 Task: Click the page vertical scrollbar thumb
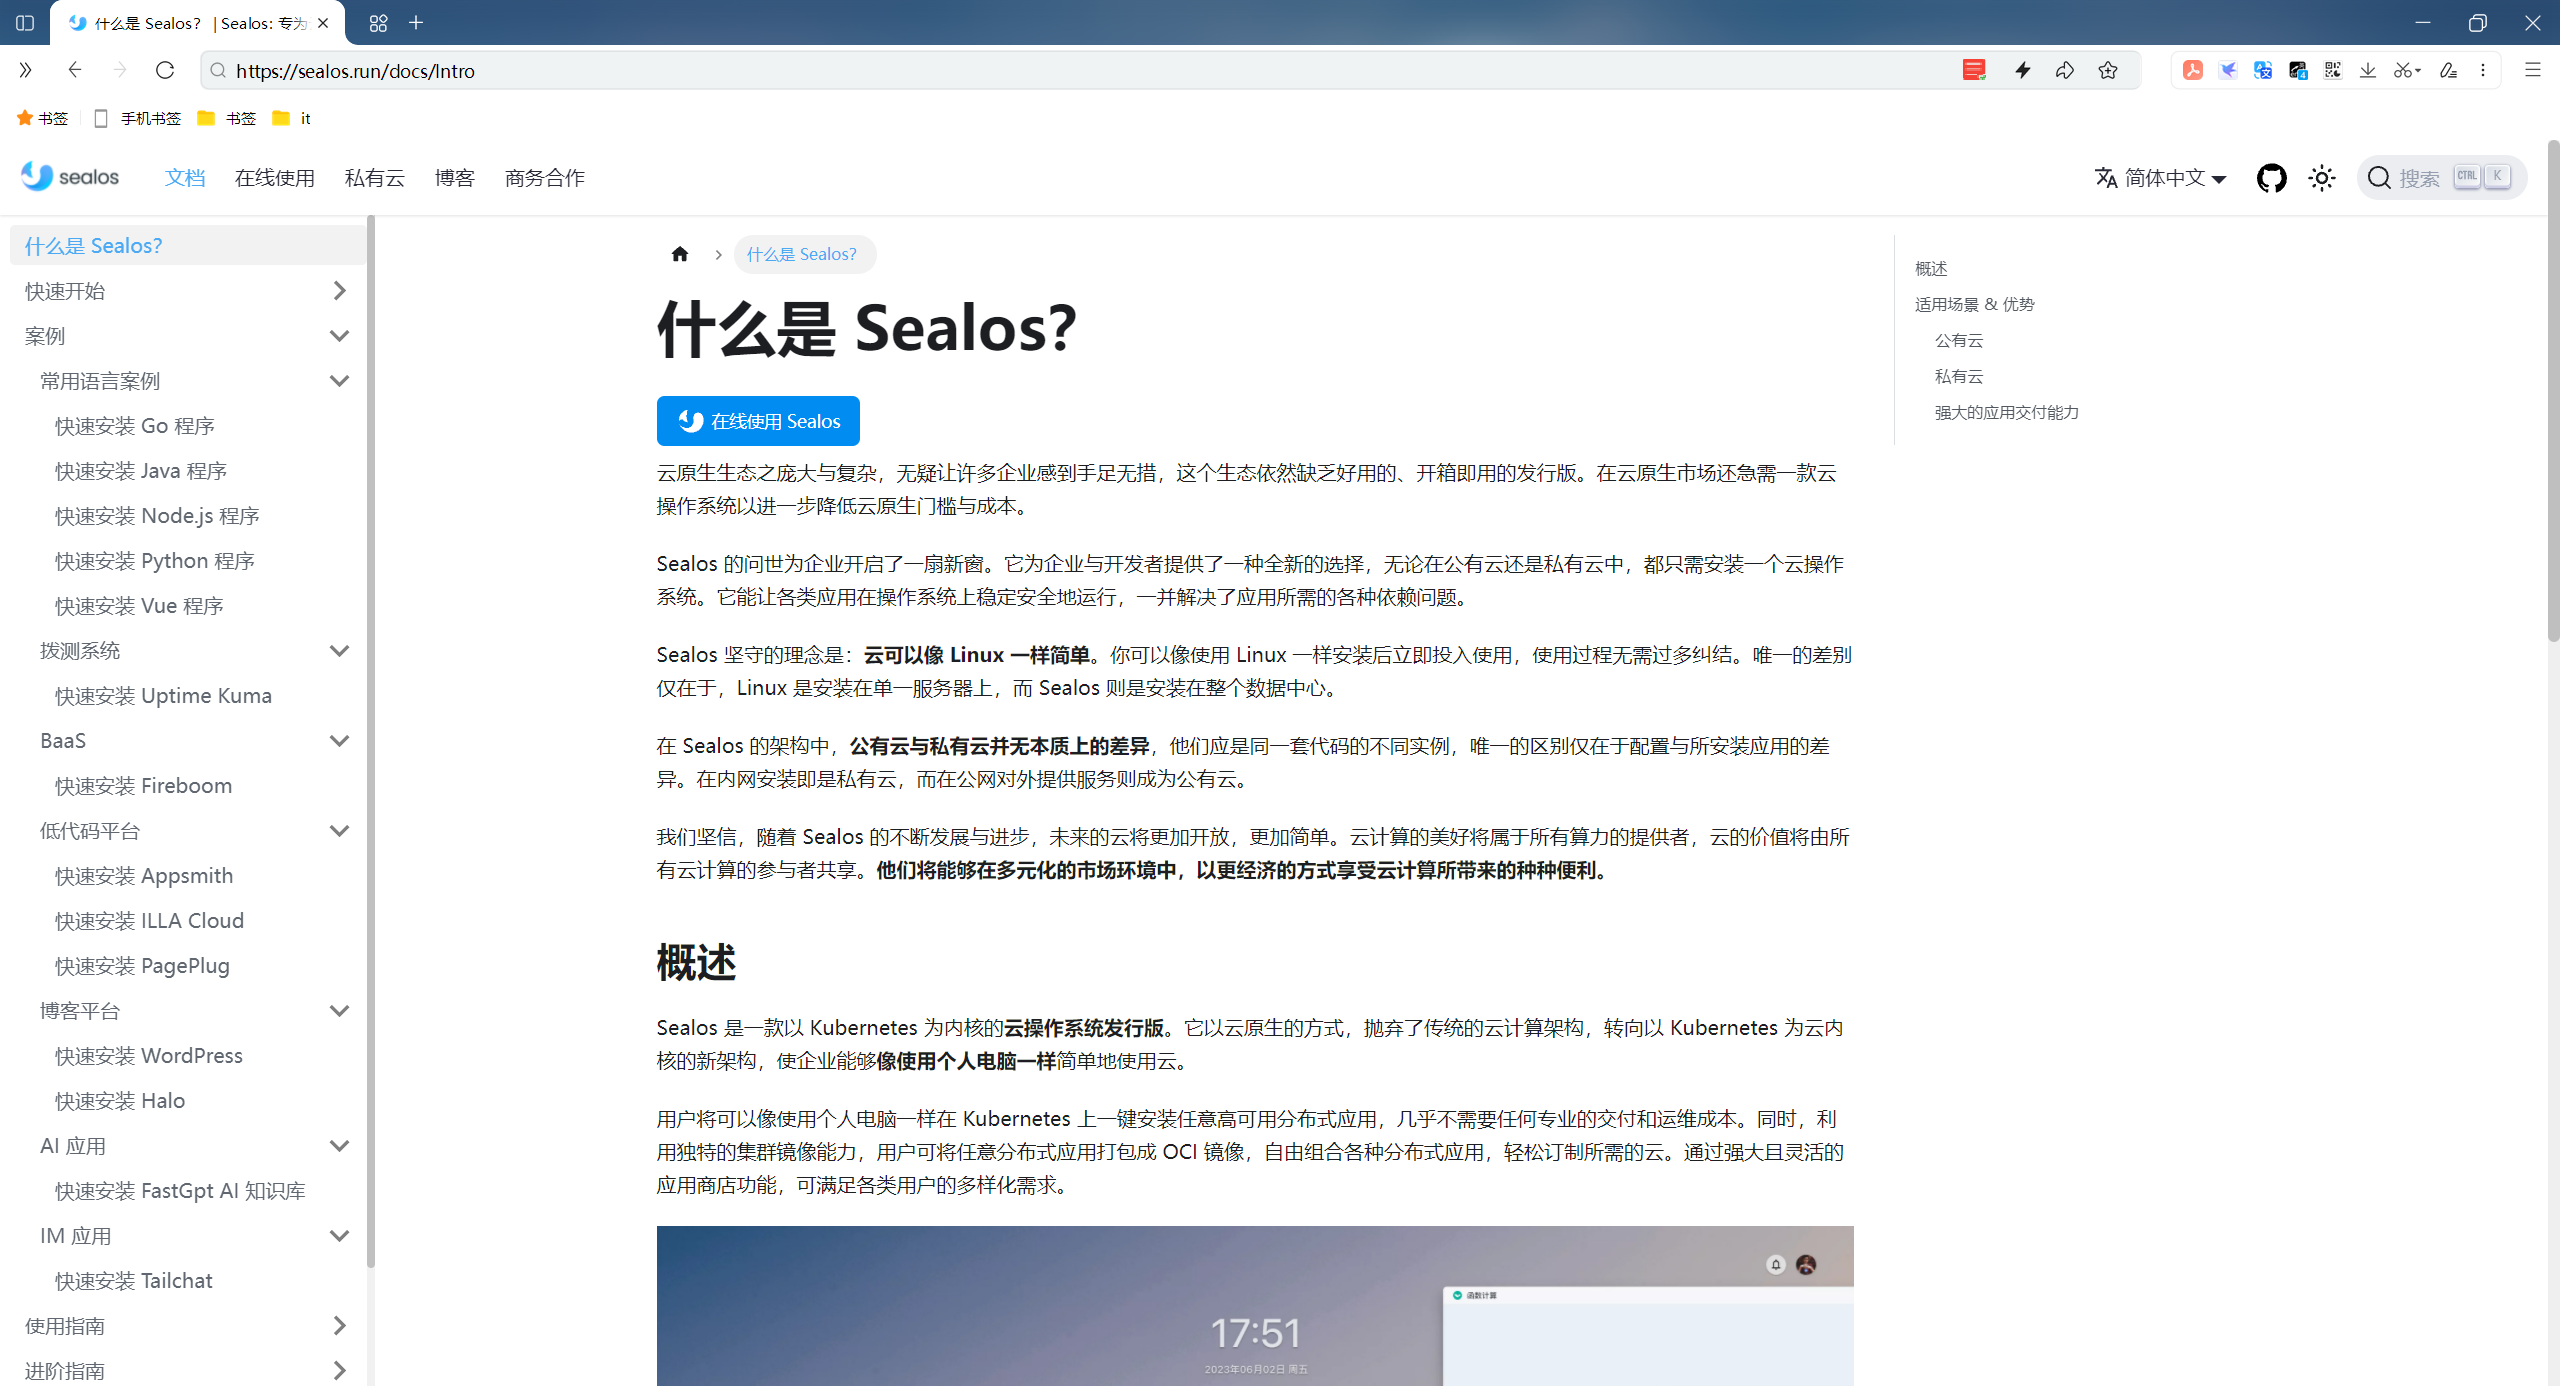point(2553,390)
